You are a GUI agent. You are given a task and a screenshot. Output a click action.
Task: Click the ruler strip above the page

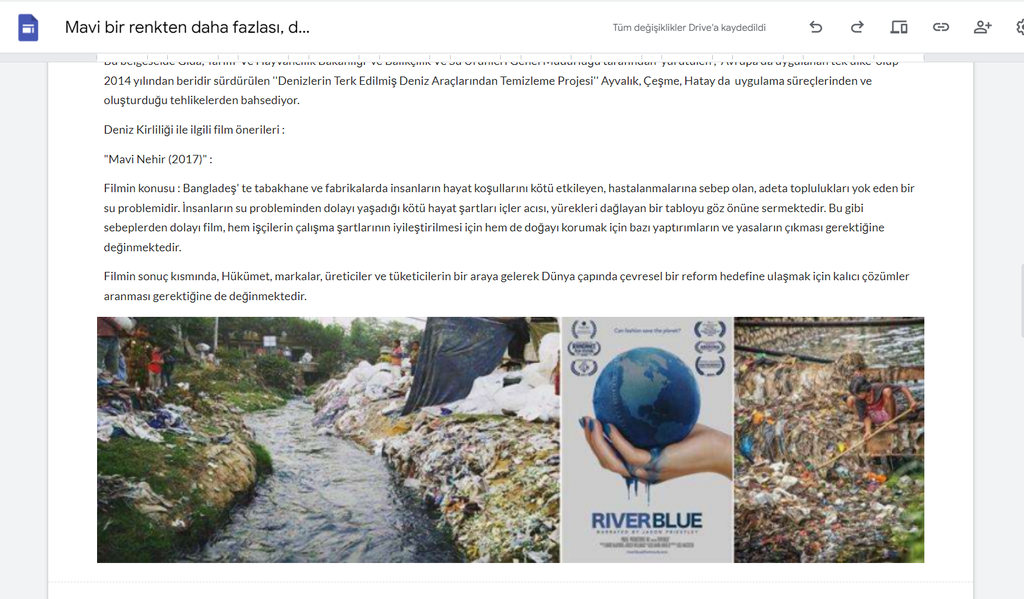pyautogui.click(x=511, y=57)
